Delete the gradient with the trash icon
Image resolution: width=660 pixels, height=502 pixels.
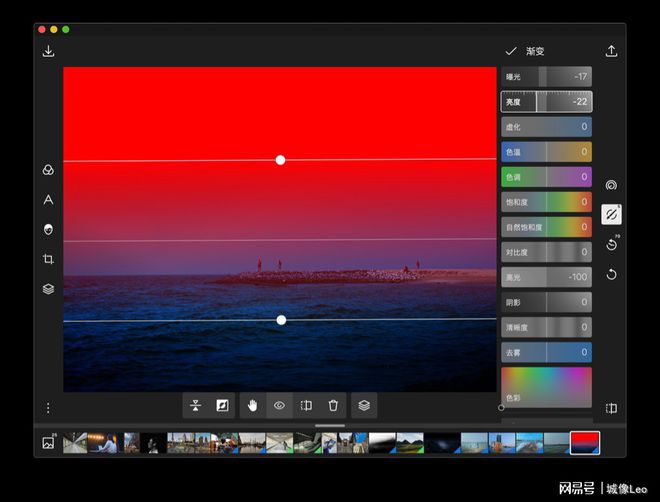coord(333,406)
